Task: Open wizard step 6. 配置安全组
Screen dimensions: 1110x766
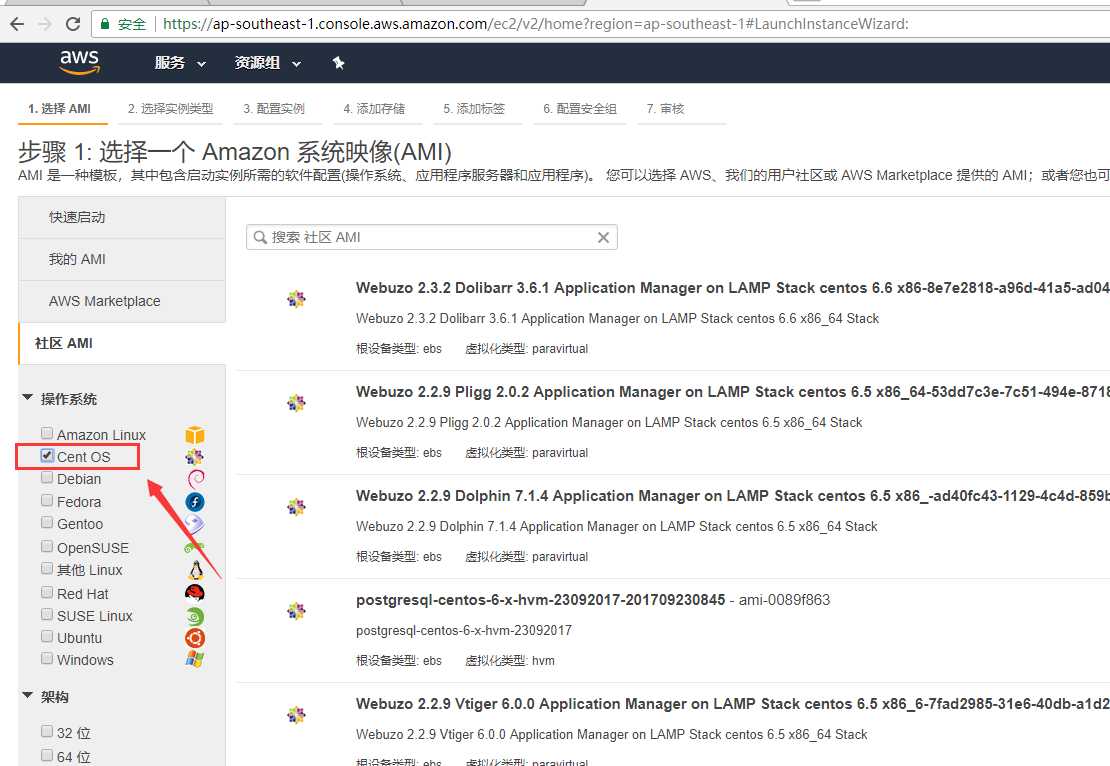Action: 580,109
